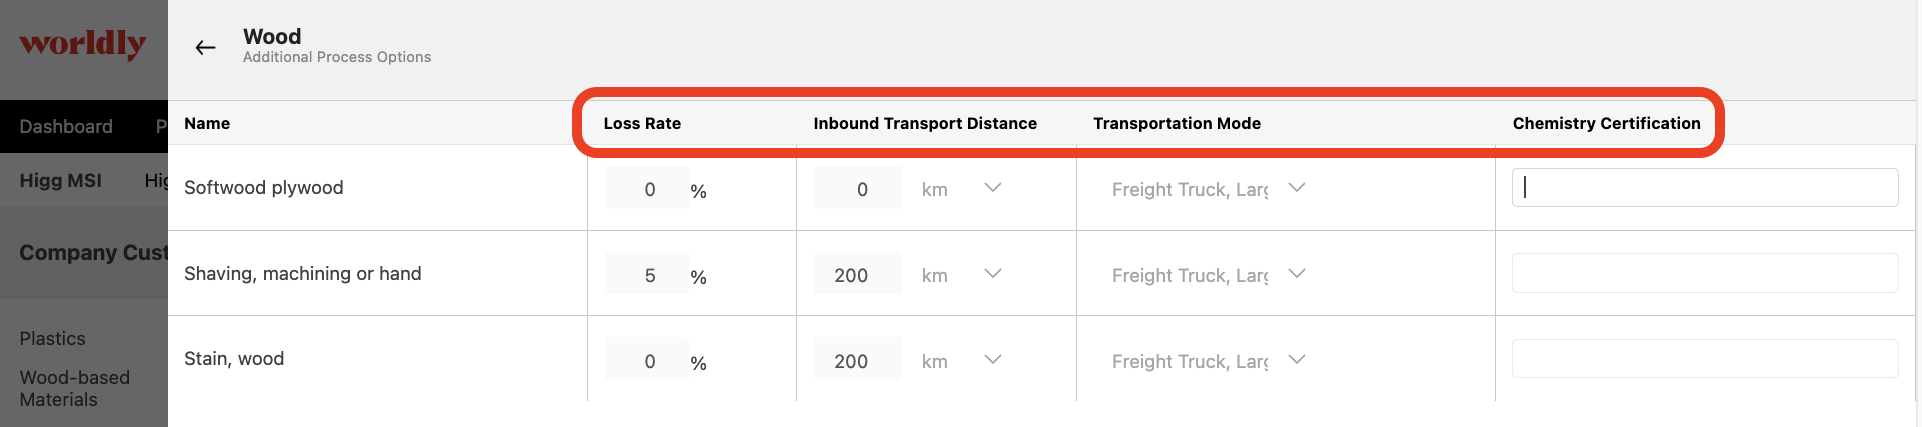Open Transportation Mode dropdown for Shaving, machining or hand
The height and width of the screenshot is (427, 1922).
coord(1208,275)
